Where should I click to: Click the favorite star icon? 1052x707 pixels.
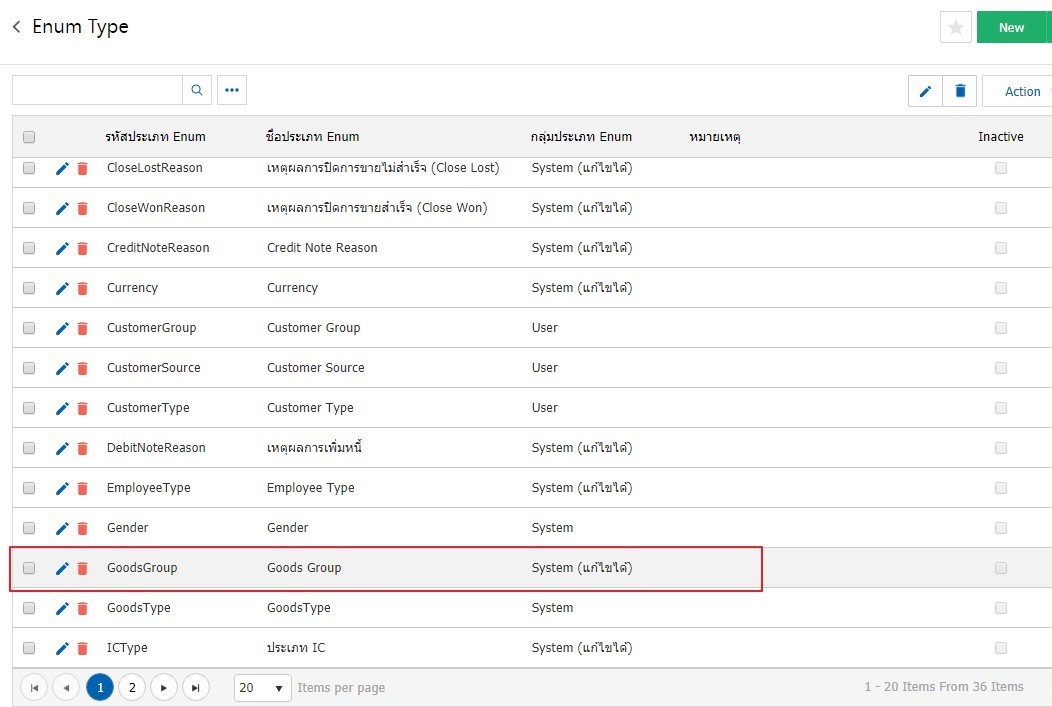955,28
